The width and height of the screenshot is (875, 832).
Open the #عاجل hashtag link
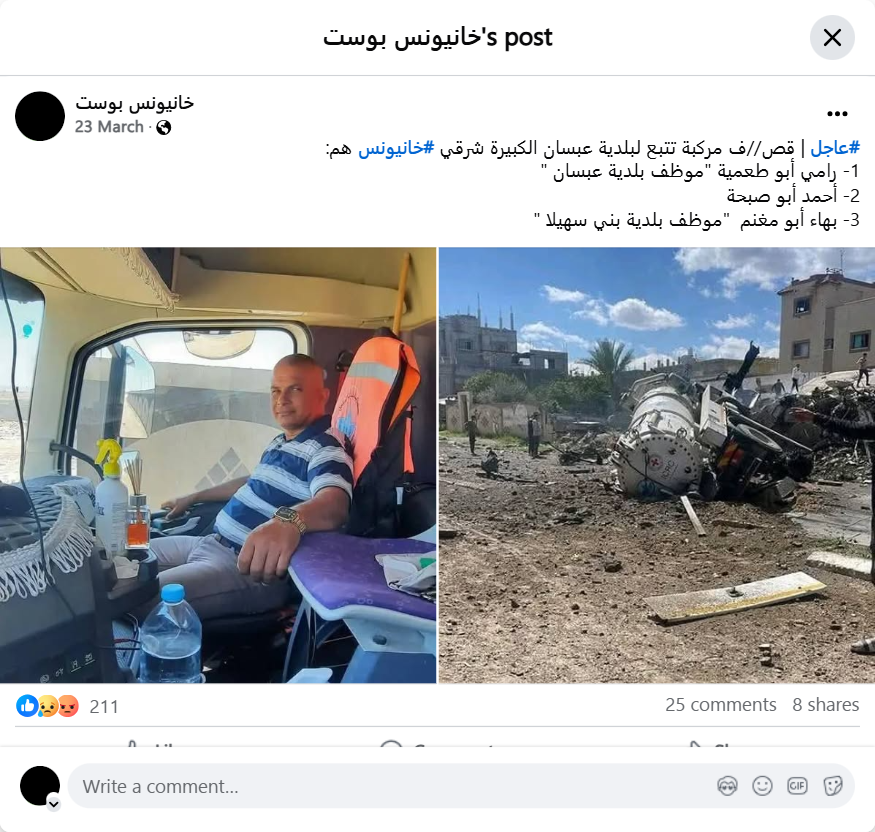pyautogui.click(x=835, y=148)
